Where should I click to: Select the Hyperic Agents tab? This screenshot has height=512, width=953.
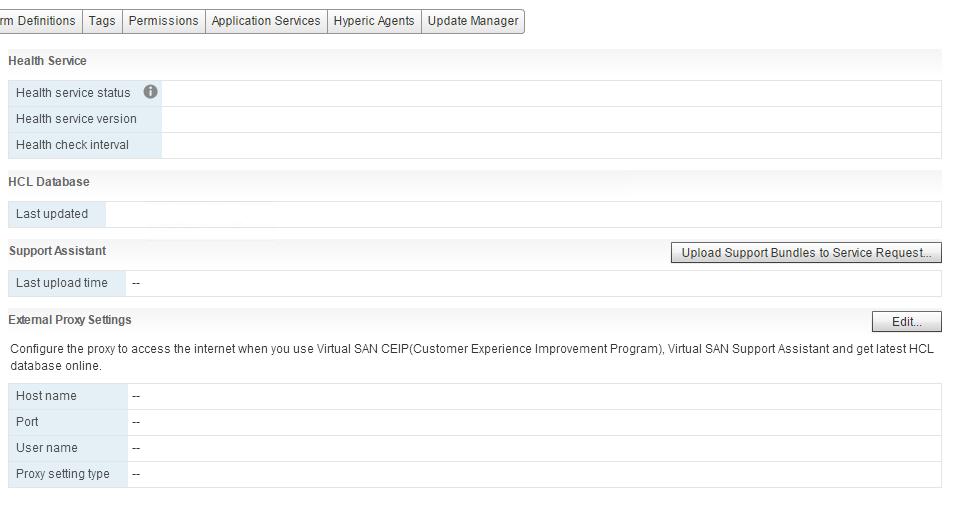coord(374,21)
